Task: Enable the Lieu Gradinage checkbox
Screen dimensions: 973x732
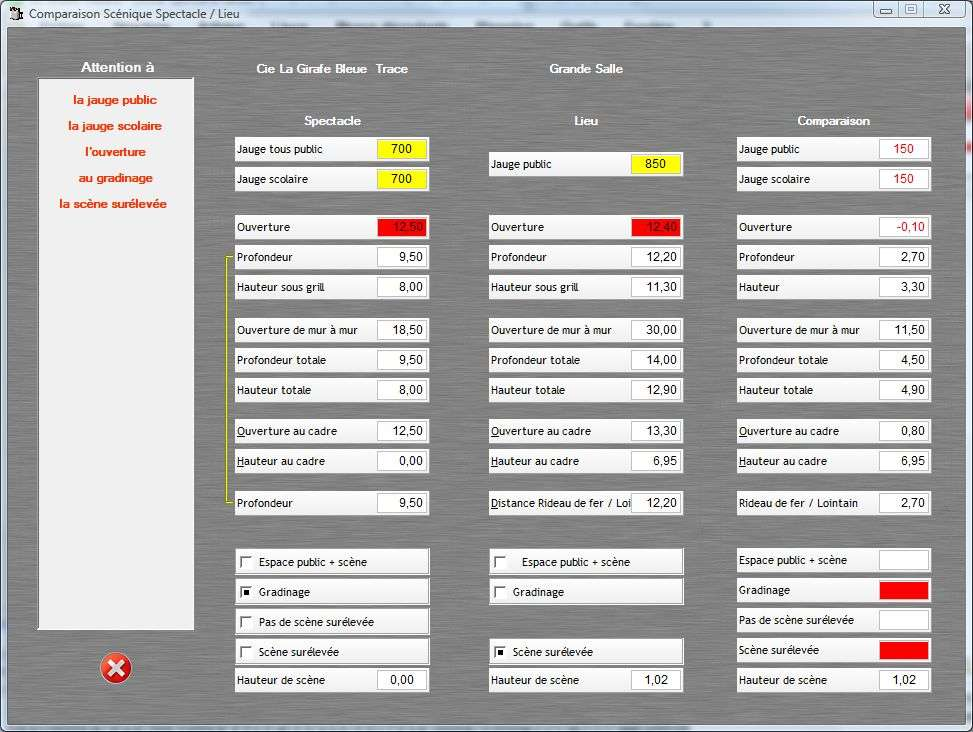Action: [500, 592]
